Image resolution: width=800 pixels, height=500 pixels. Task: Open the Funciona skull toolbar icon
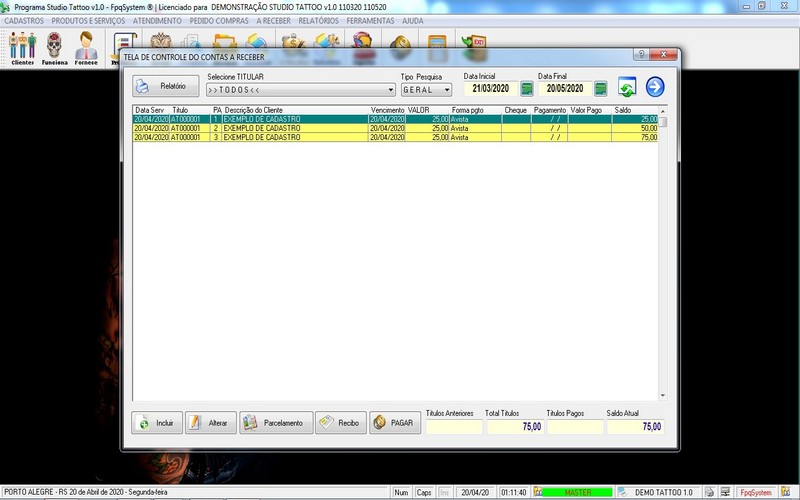(54, 48)
